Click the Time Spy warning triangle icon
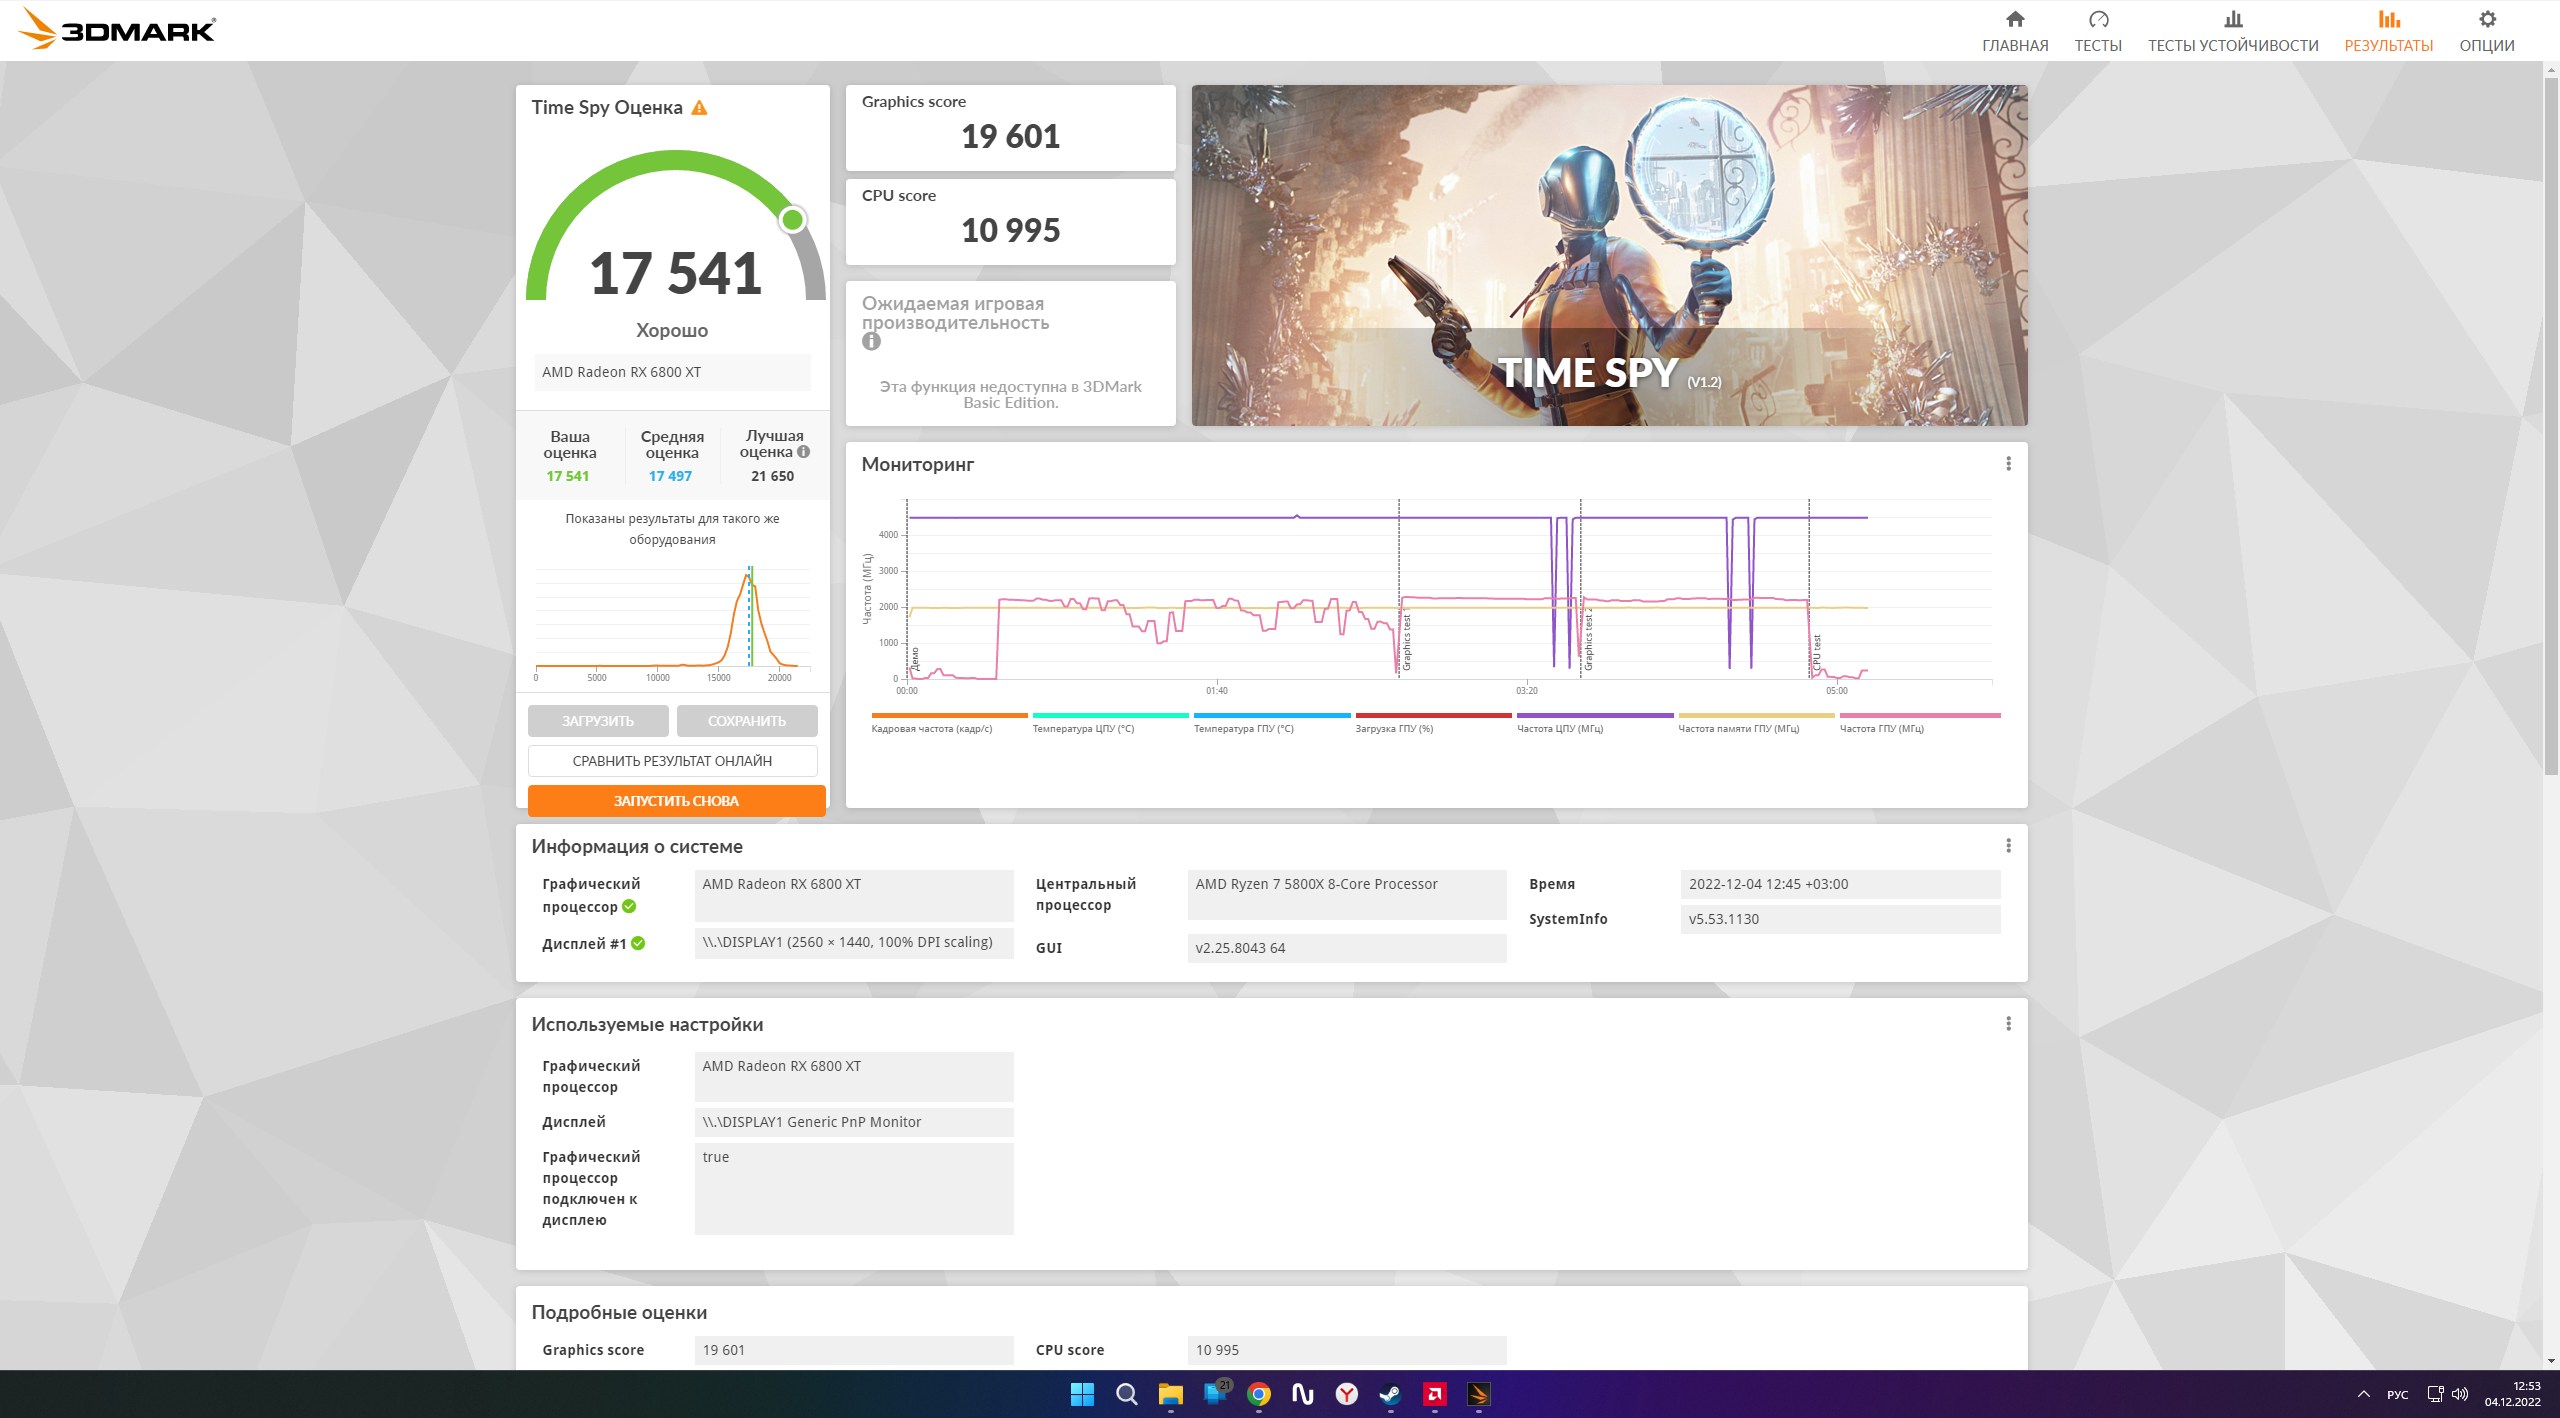The image size is (2560, 1418). pyautogui.click(x=700, y=108)
